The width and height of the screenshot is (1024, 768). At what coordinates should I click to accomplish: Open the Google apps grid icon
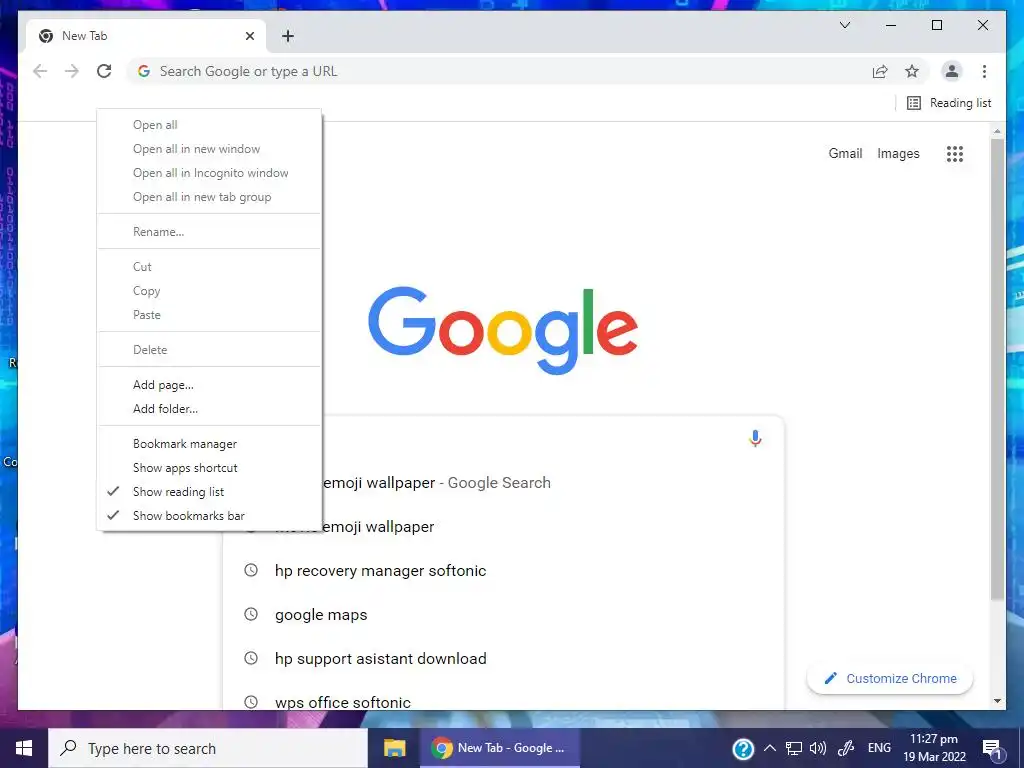point(955,153)
